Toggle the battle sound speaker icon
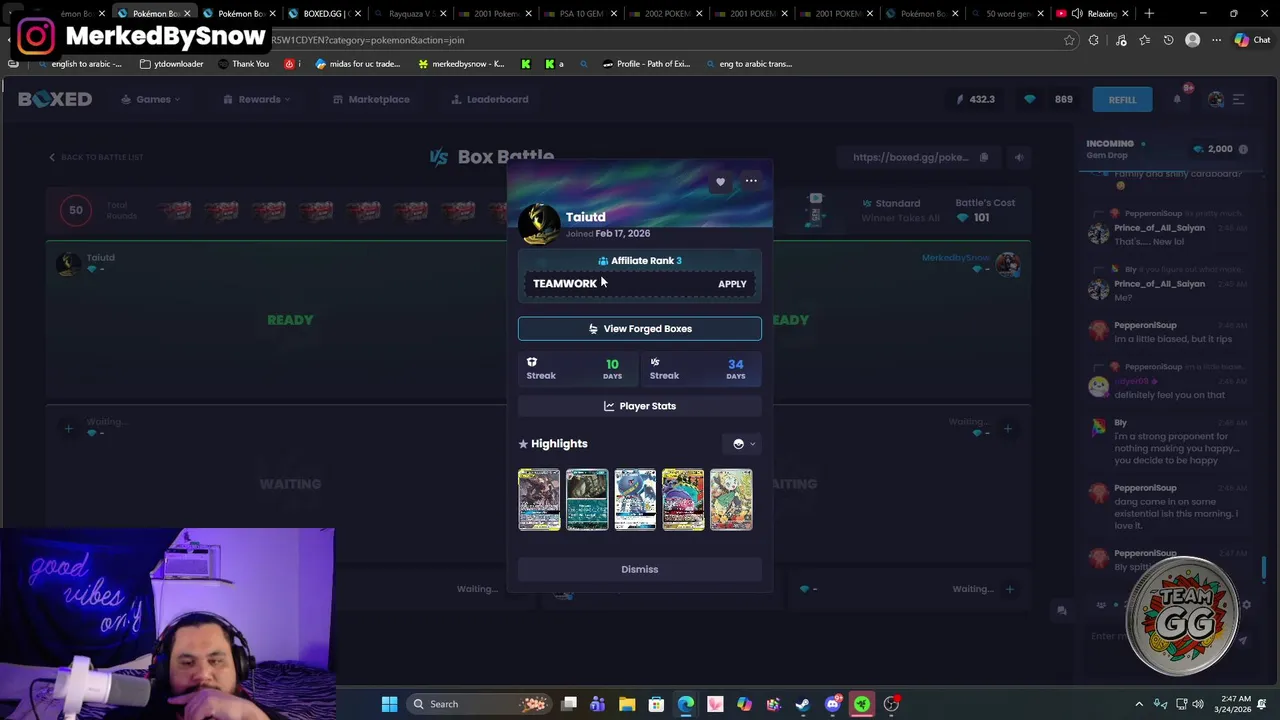This screenshot has height=720, width=1280. (x=1019, y=157)
